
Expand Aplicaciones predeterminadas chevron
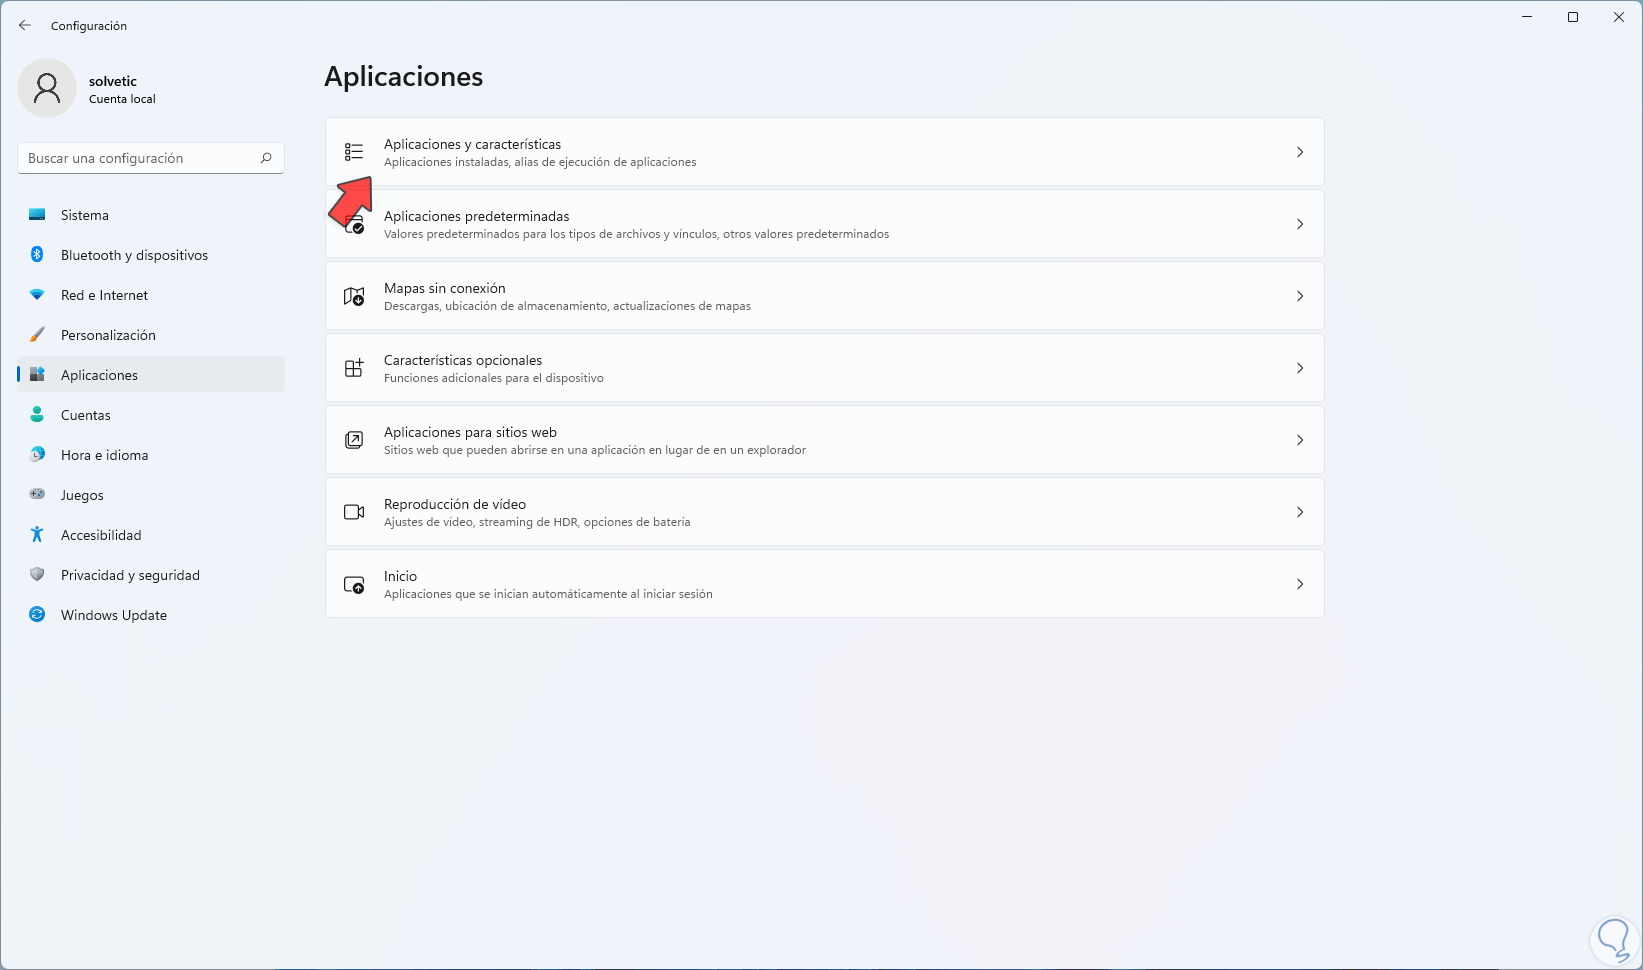(x=1300, y=224)
